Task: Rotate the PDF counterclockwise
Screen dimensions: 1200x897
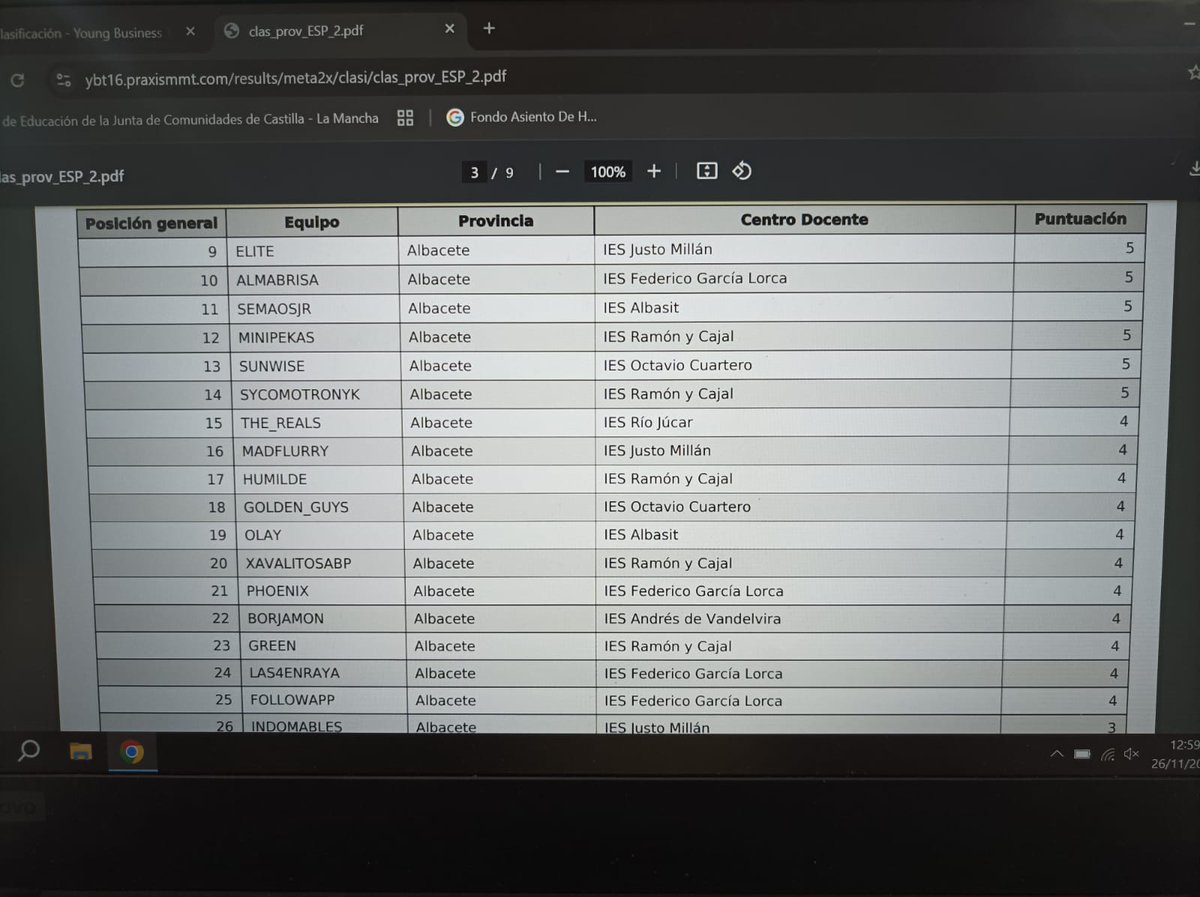Action: click(741, 171)
